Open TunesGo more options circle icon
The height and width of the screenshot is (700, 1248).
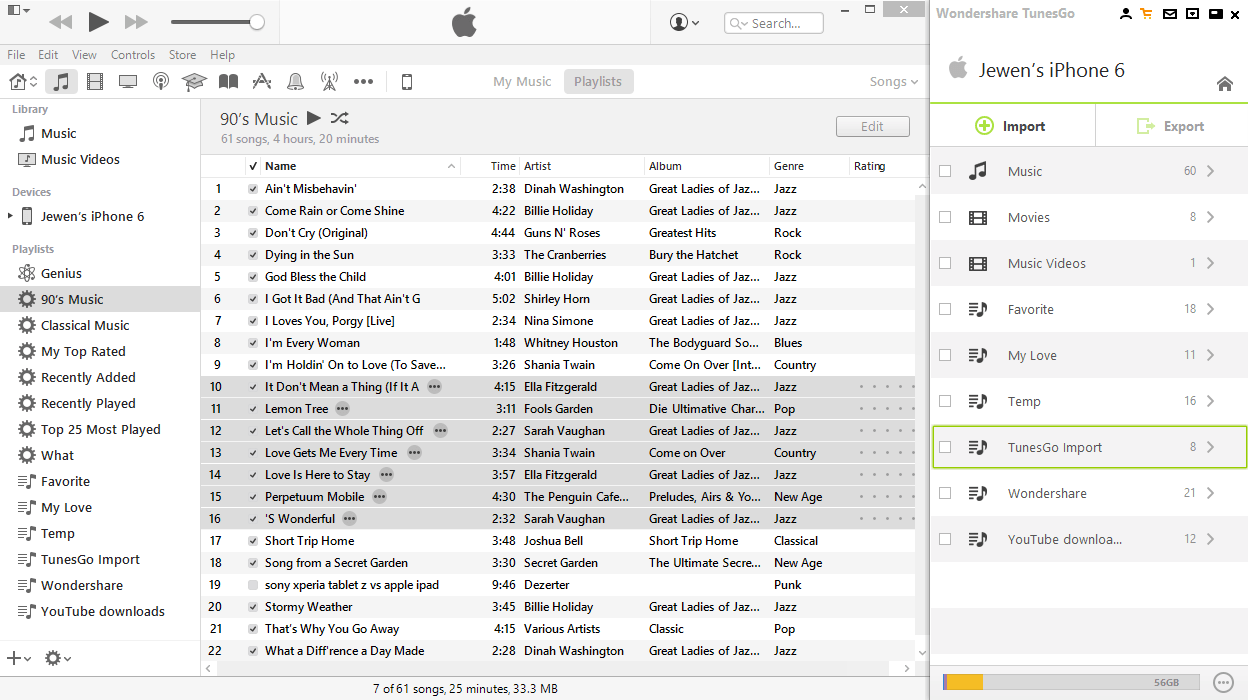coord(1223,682)
